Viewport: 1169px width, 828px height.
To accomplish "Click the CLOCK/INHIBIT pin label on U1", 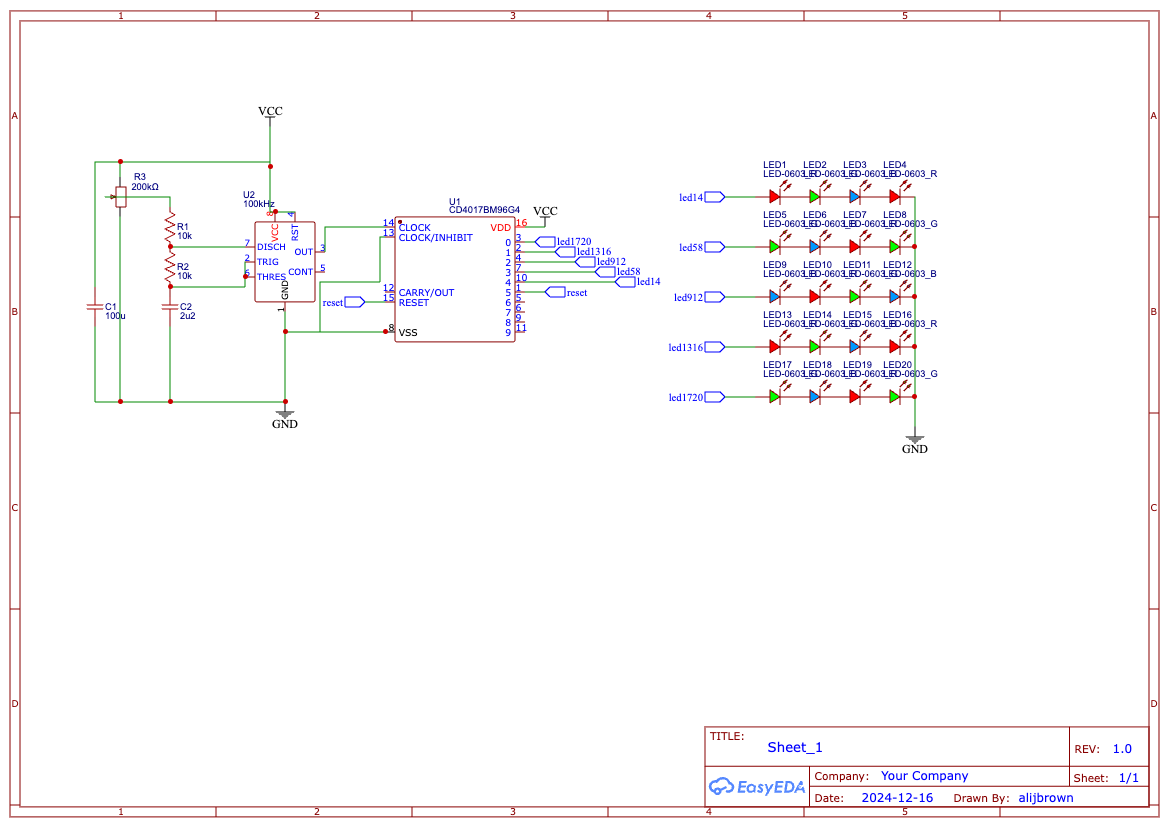I will [x=435, y=238].
